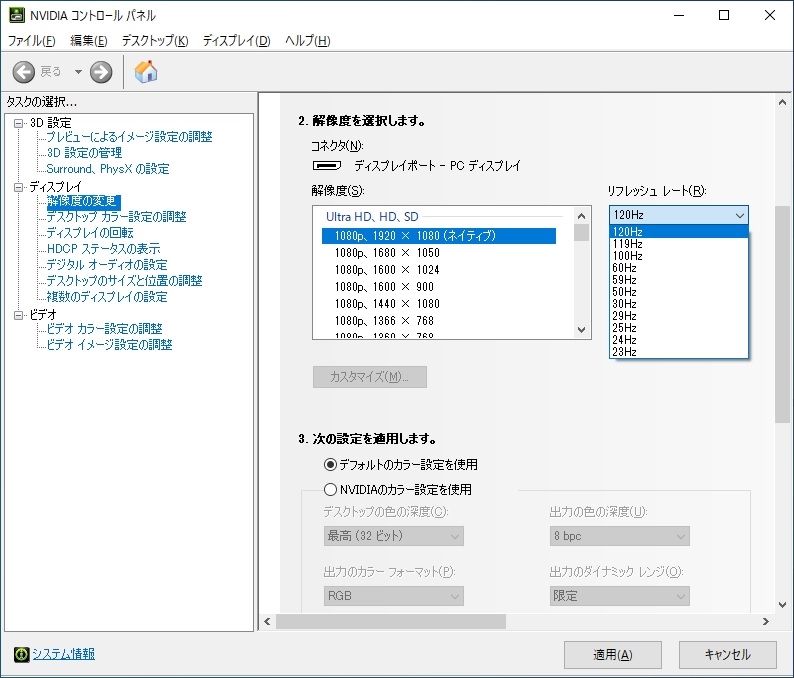Open 3D 設定の管理 page
Image resolution: width=794 pixels, height=678 pixels.
[84, 153]
